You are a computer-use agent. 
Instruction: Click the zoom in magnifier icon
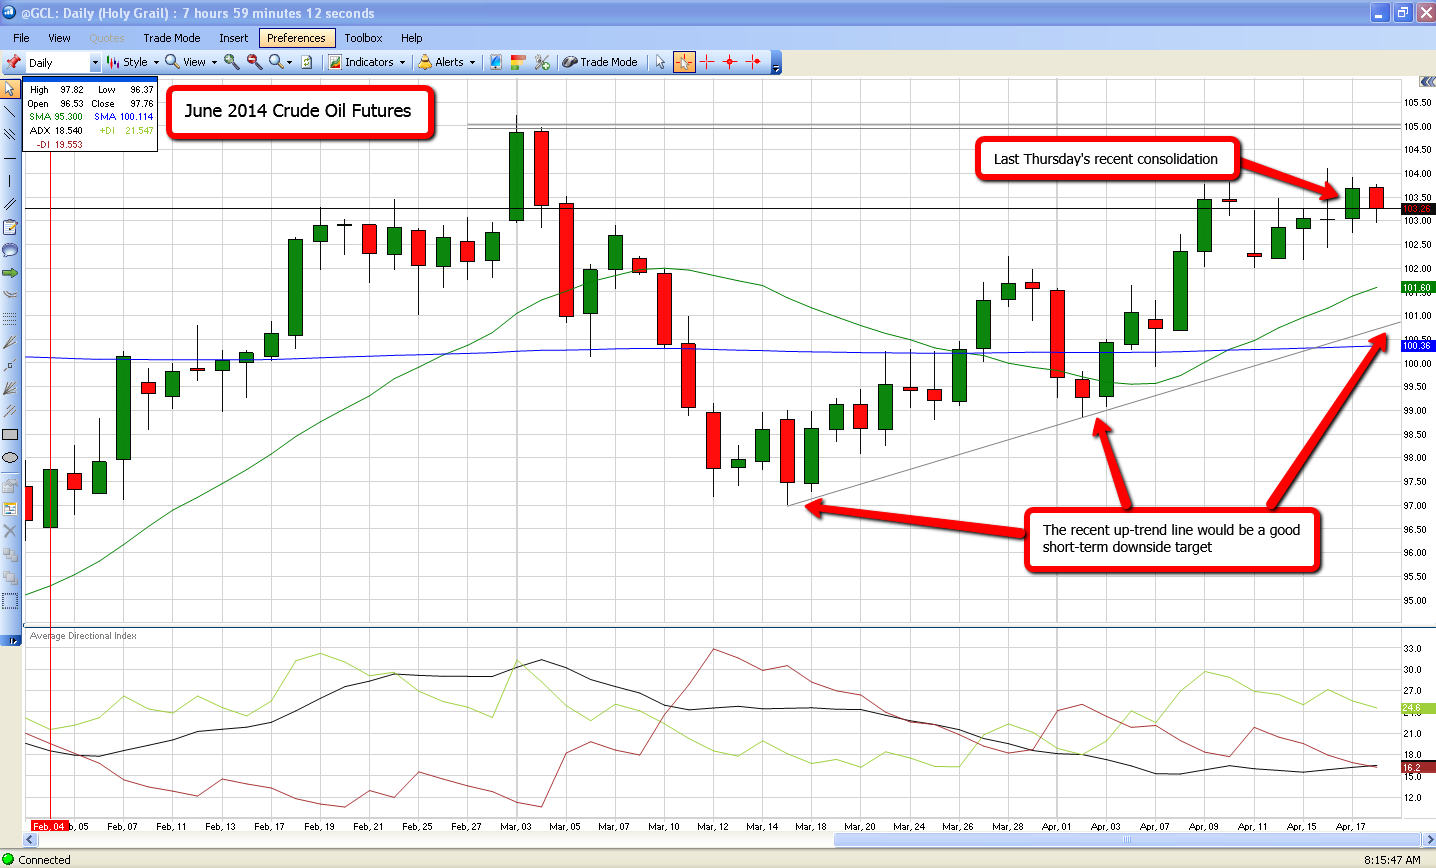[232, 62]
